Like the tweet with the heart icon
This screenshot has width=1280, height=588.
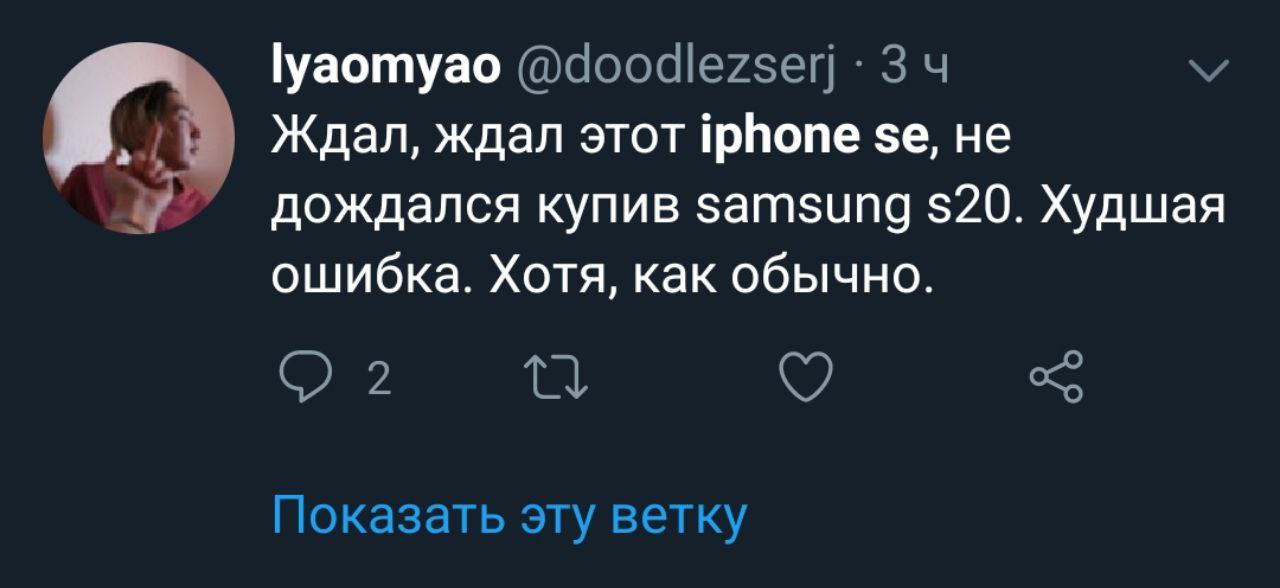click(806, 380)
